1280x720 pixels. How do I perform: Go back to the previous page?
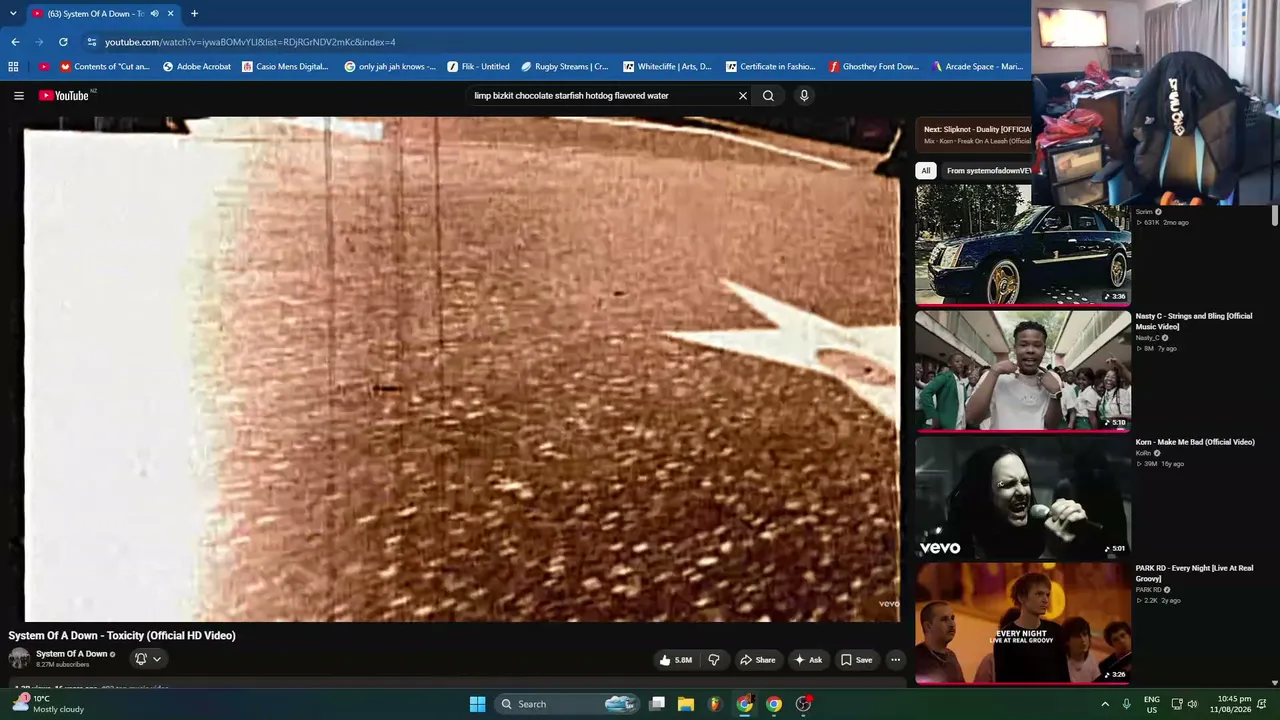[15, 42]
